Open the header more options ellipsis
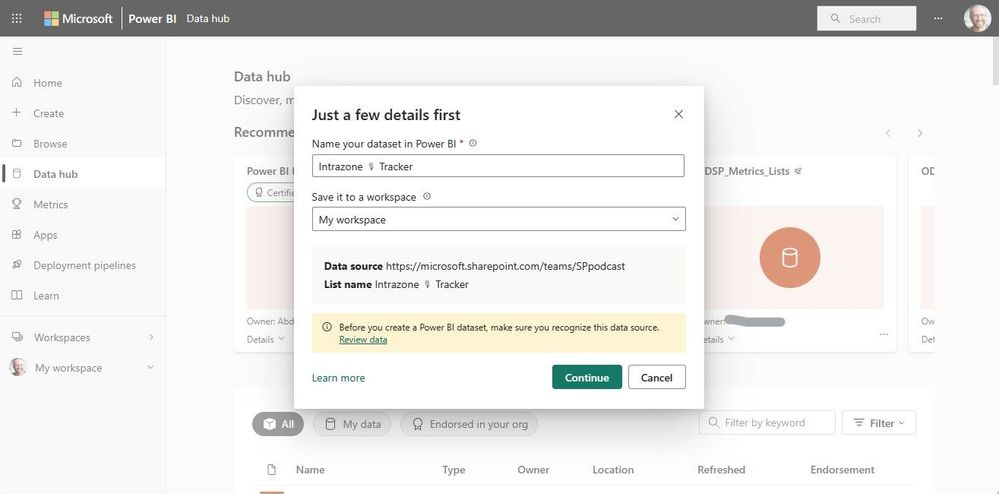Viewport: 999px width, 494px height. [938, 18]
